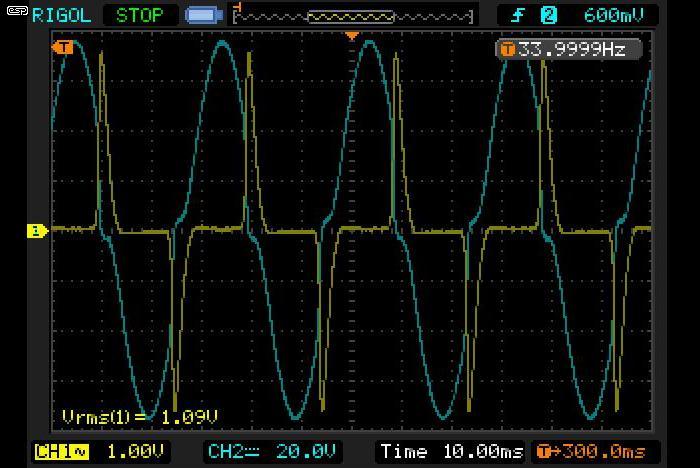Click the 600mV trigger level readout
This screenshot has height=468, width=700.
[x=614, y=16]
